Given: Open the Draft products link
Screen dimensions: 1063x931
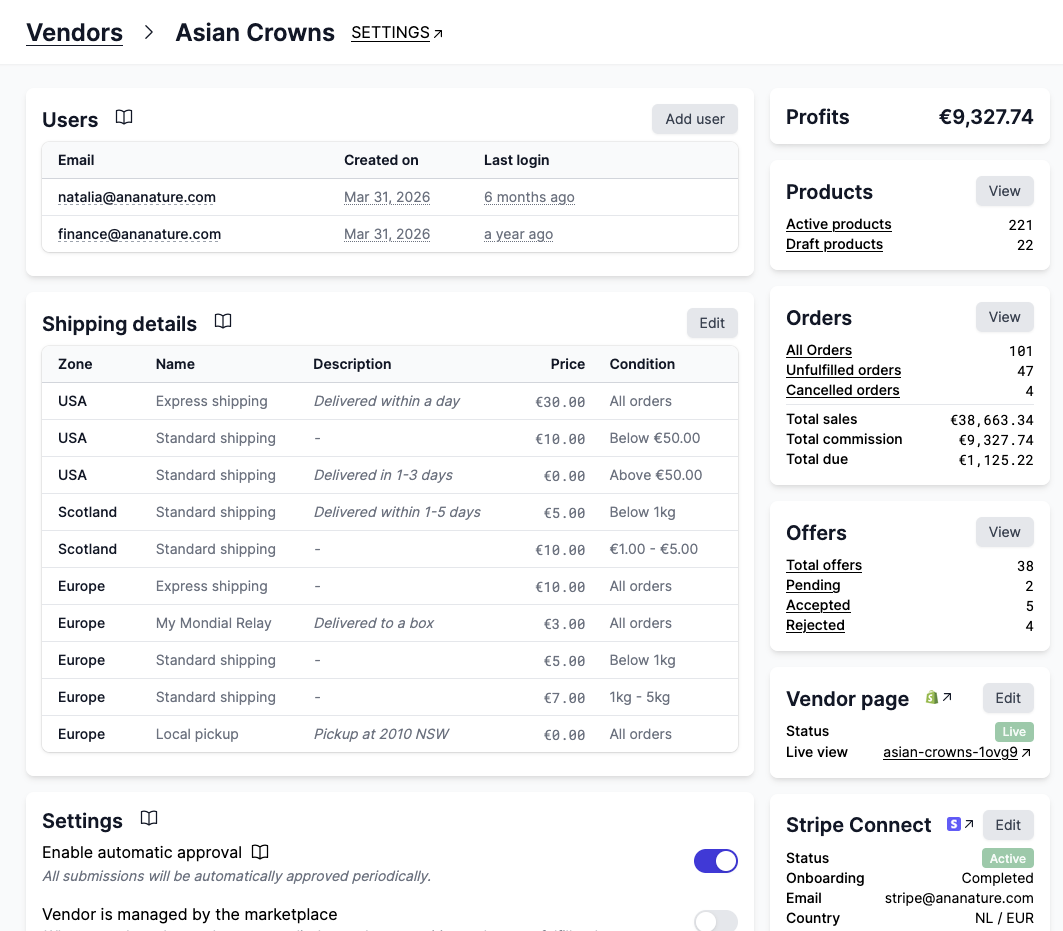Looking at the screenshot, I should pyautogui.click(x=834, y=244).
